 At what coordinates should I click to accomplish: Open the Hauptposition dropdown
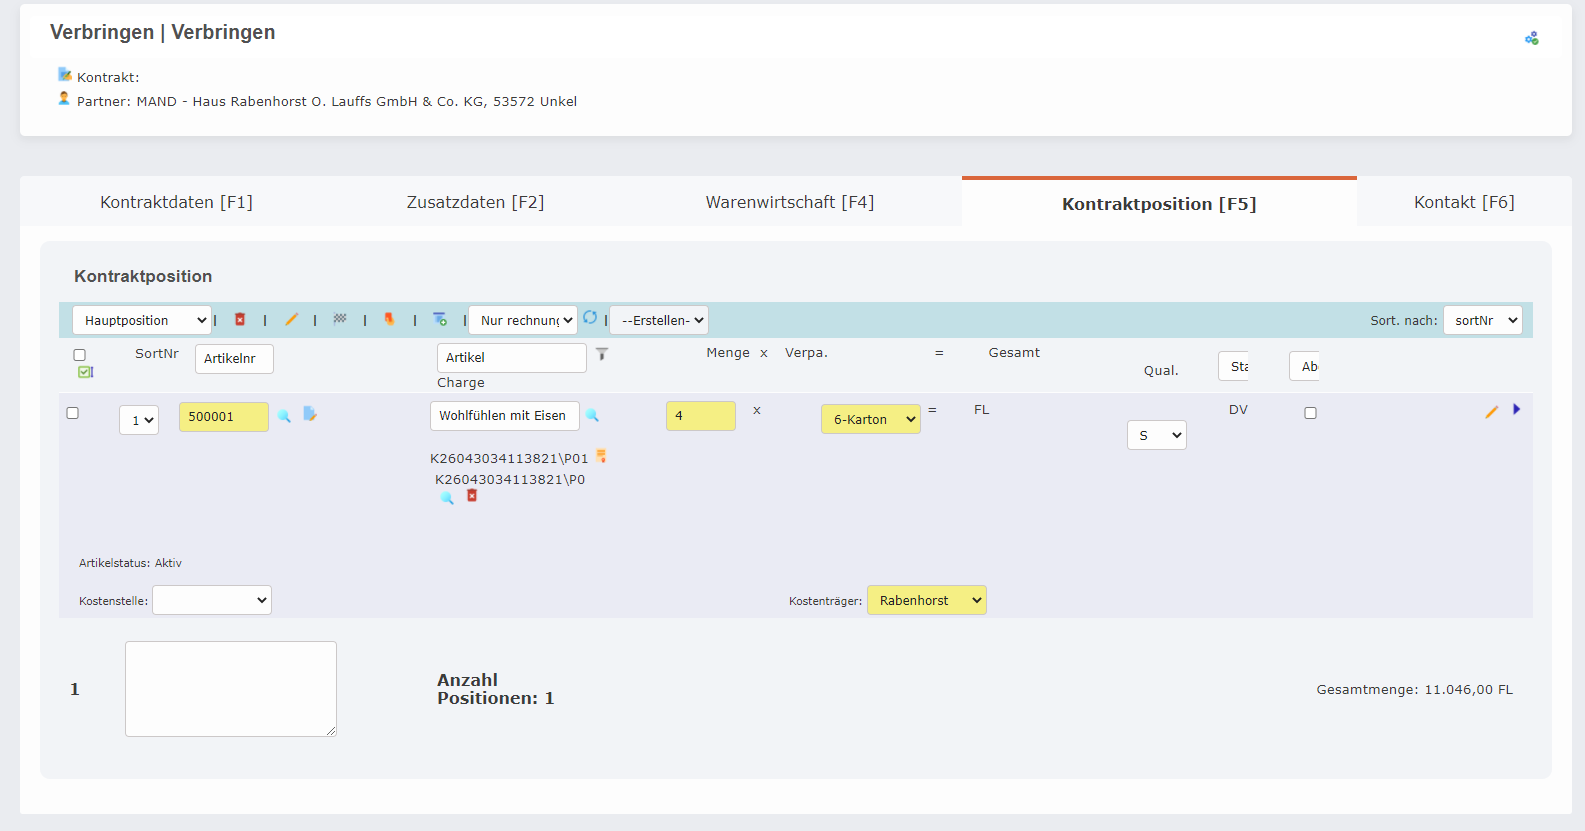(x=142, y=320)
